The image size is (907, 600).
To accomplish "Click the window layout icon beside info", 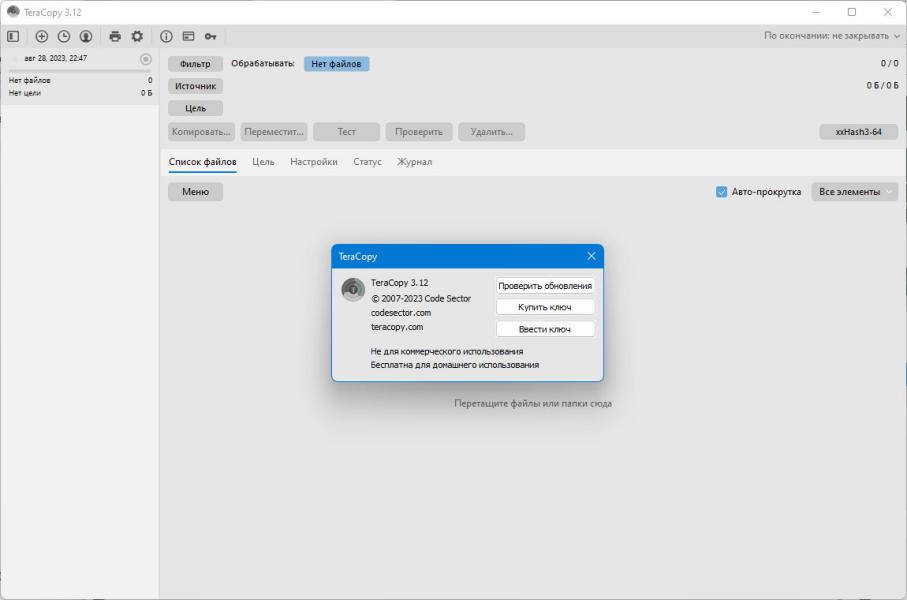I will [x=189, y=36].
